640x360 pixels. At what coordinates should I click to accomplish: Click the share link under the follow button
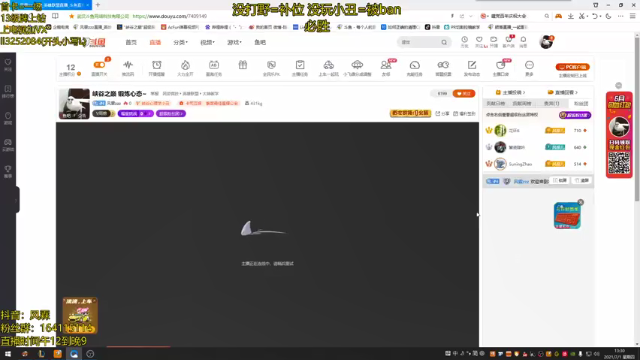[442, 114]
